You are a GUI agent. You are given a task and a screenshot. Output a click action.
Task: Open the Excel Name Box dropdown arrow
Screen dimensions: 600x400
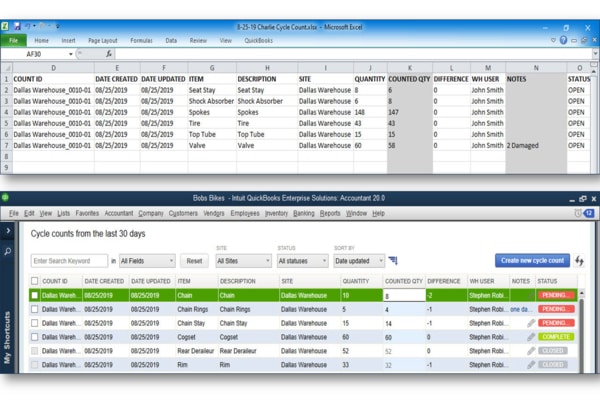click(71, 54)
